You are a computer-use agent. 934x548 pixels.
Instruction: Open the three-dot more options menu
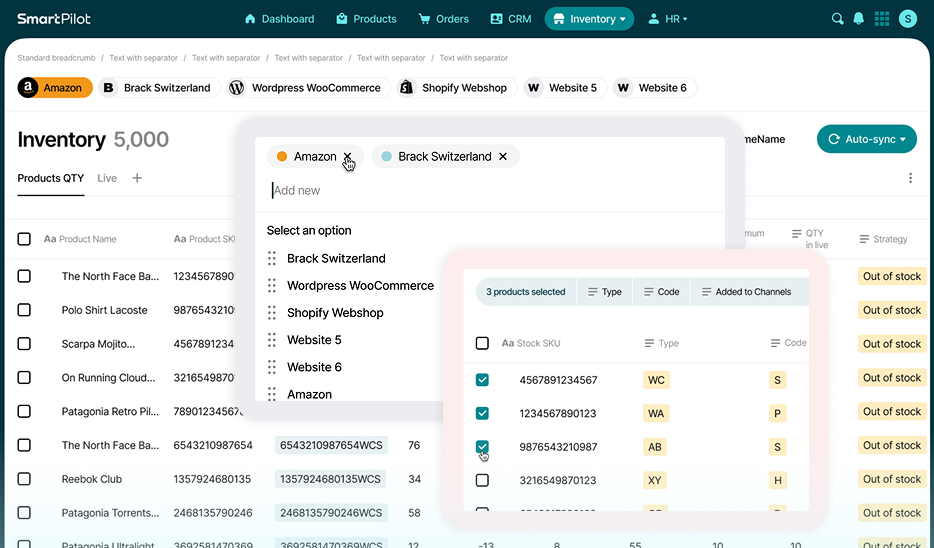click(910, 178)
